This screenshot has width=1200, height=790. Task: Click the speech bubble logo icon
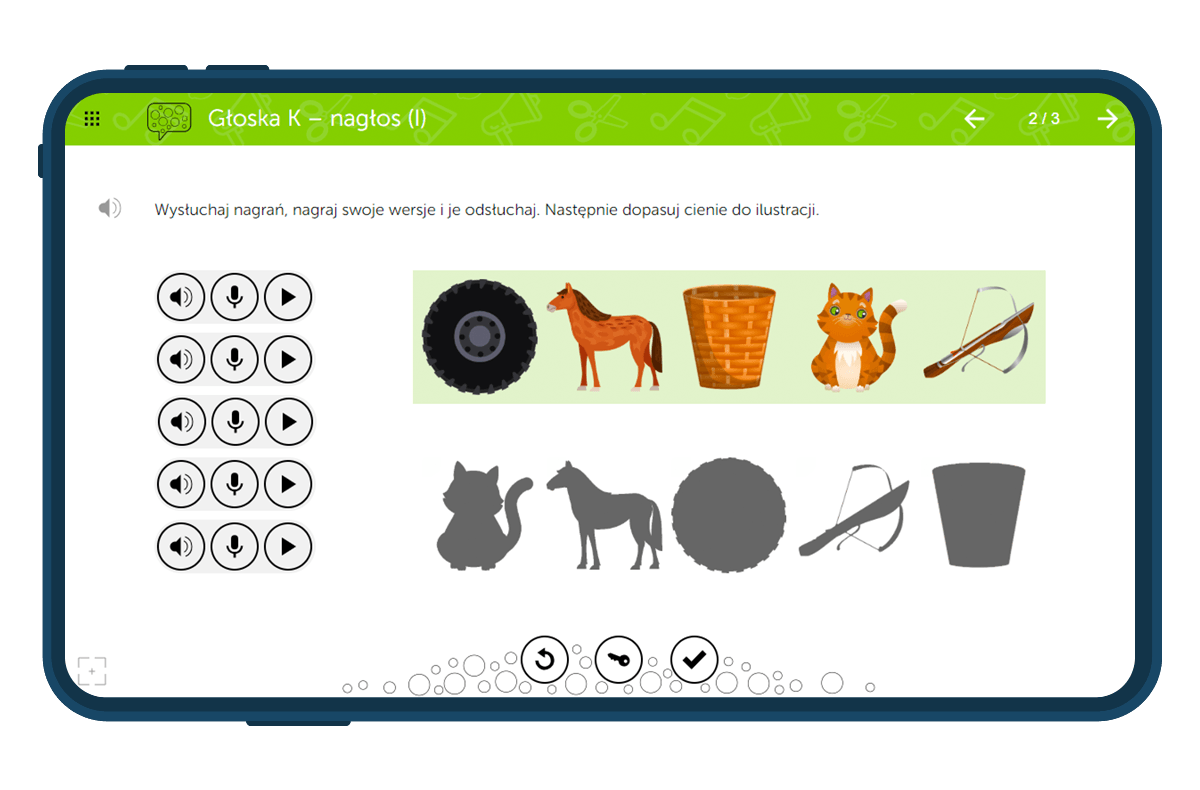(168, 120)
